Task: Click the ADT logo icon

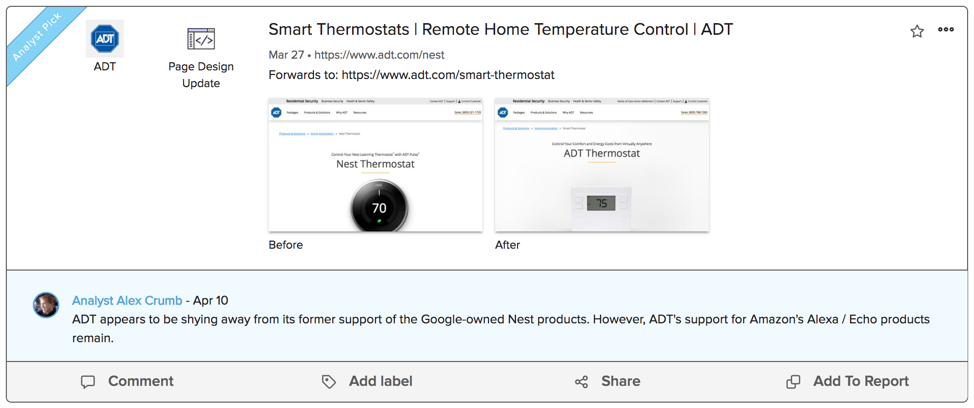Action: coord(105,39)
